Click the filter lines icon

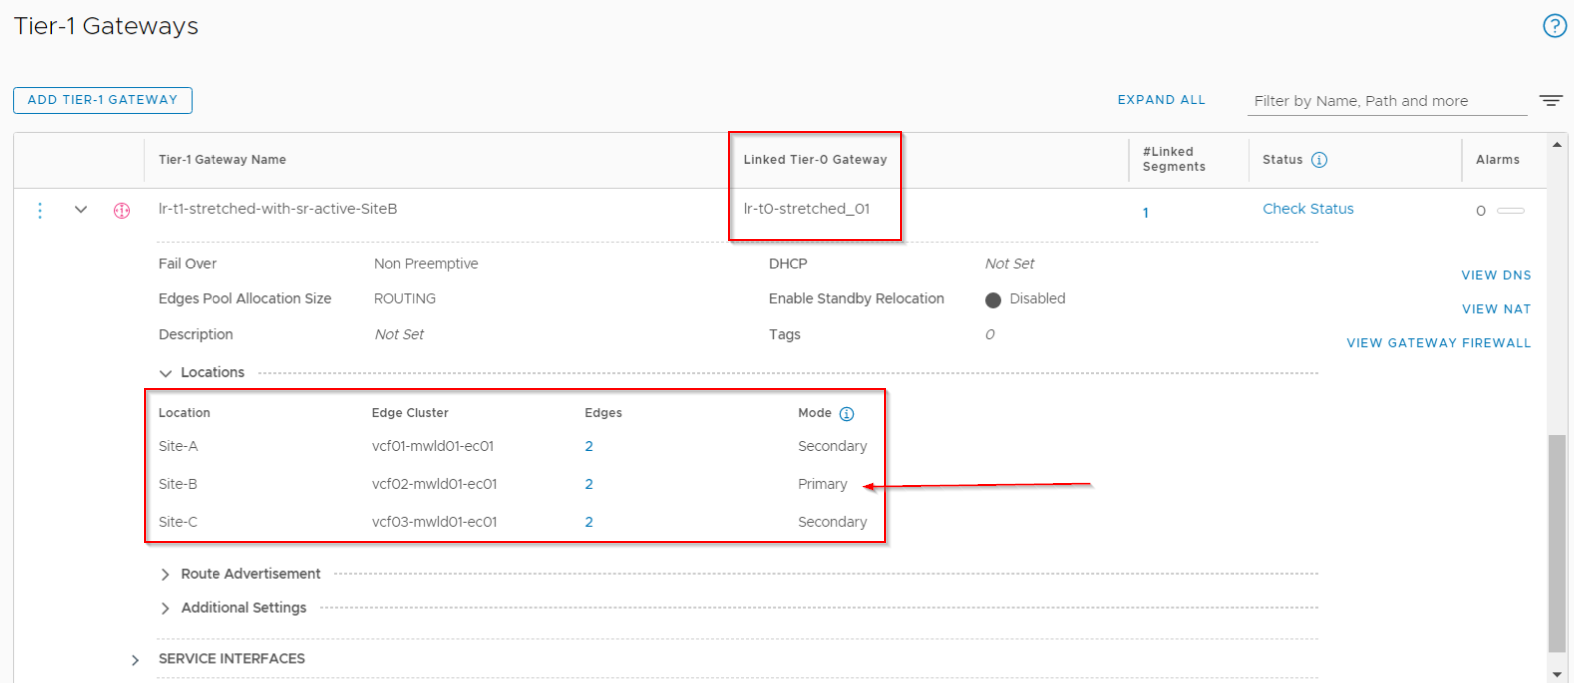click(x=1550, y=100)
